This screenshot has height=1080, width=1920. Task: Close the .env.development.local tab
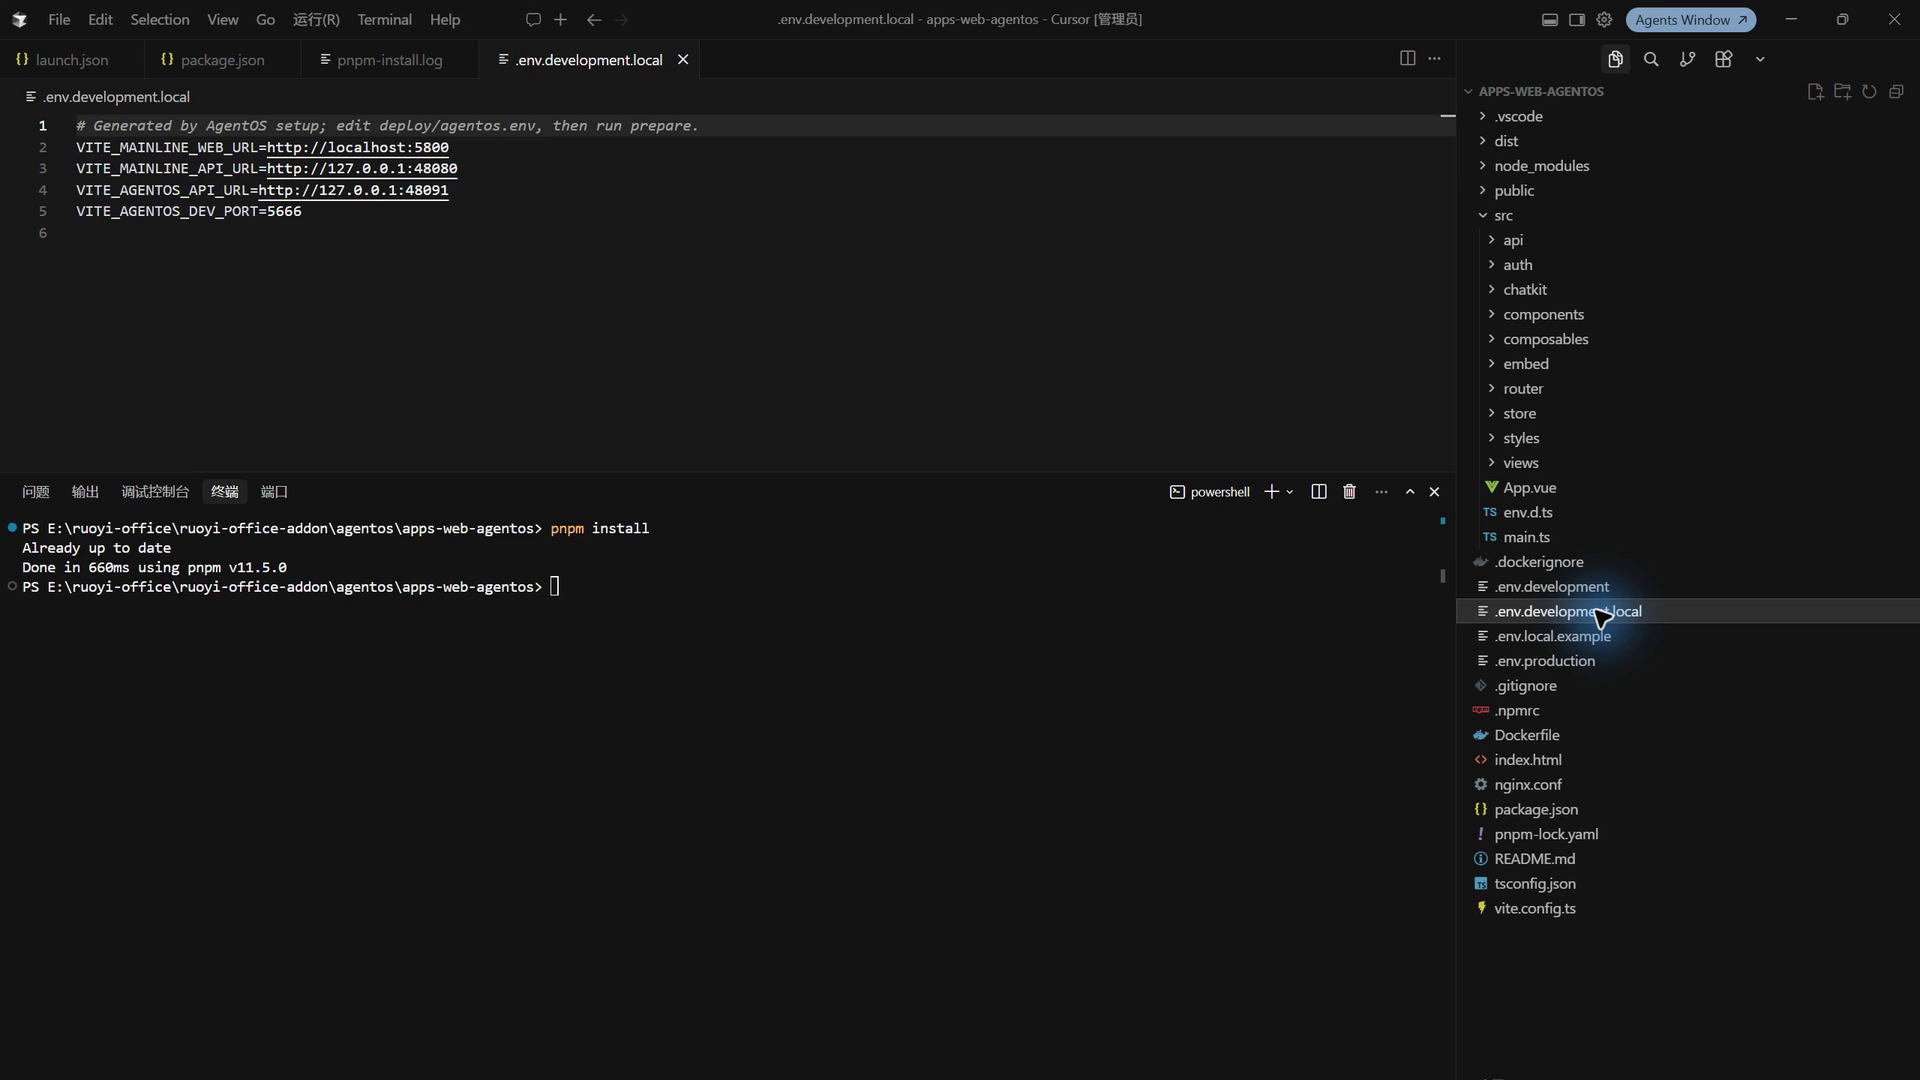(x=683, y=60)
